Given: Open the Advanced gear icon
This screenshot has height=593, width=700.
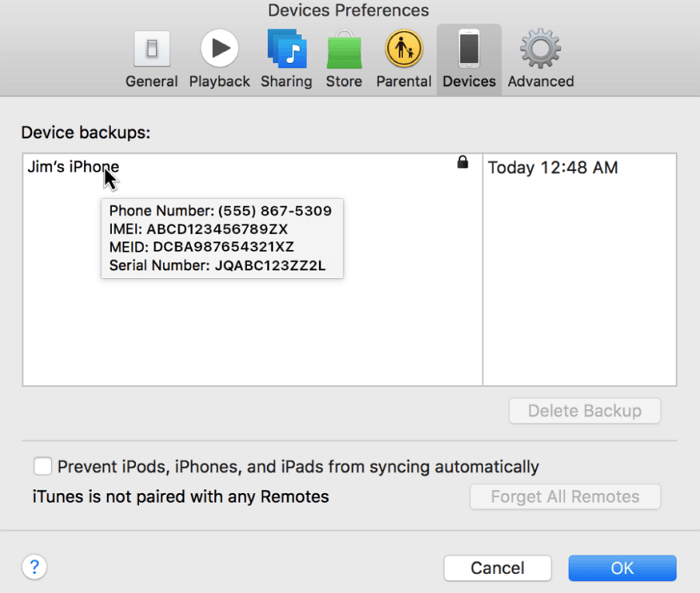Looking at the screenshot, I should tap(540, 49).
